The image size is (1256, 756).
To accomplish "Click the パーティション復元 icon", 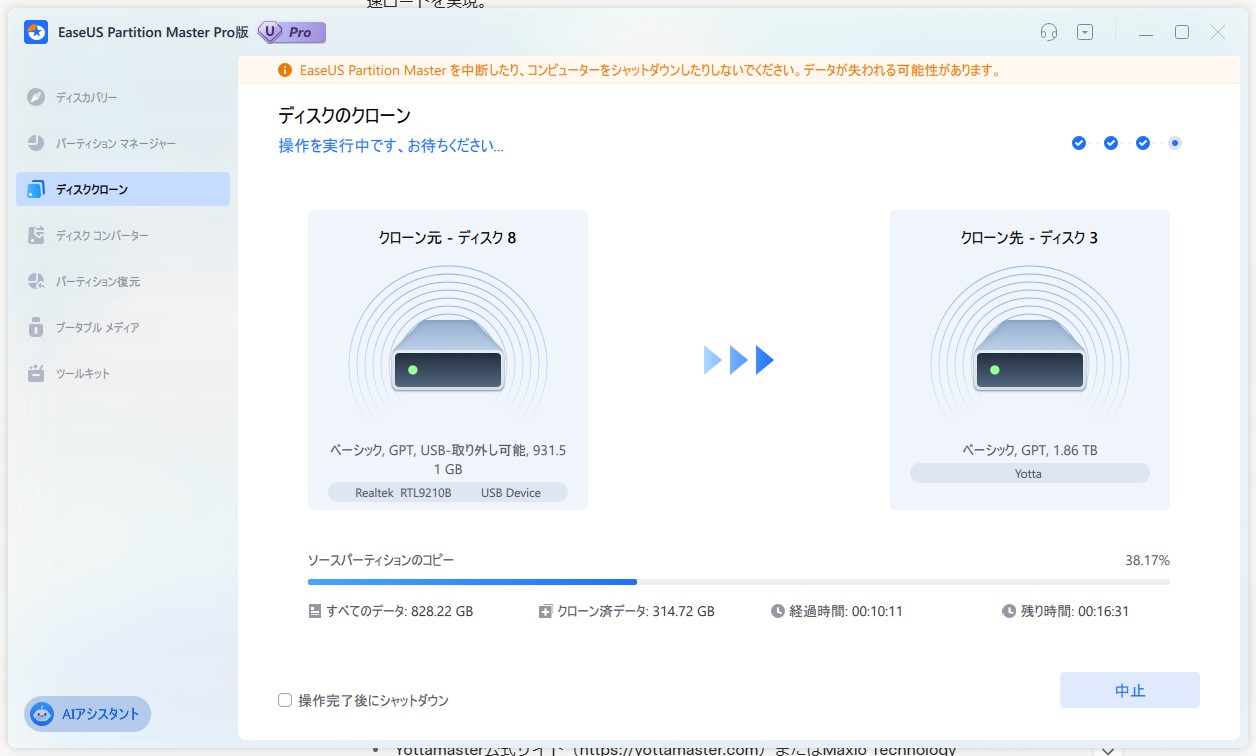I will pos(36,281).
